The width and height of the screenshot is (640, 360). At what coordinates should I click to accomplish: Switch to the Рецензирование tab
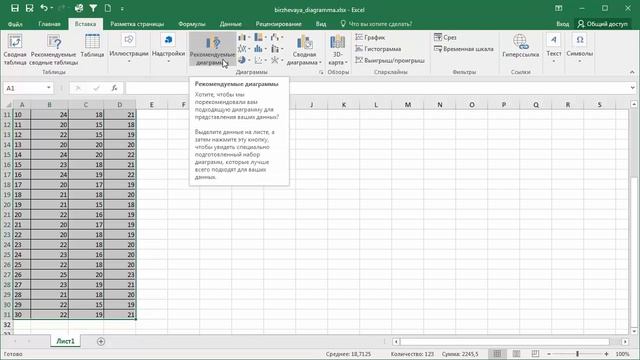click(279, 24)
